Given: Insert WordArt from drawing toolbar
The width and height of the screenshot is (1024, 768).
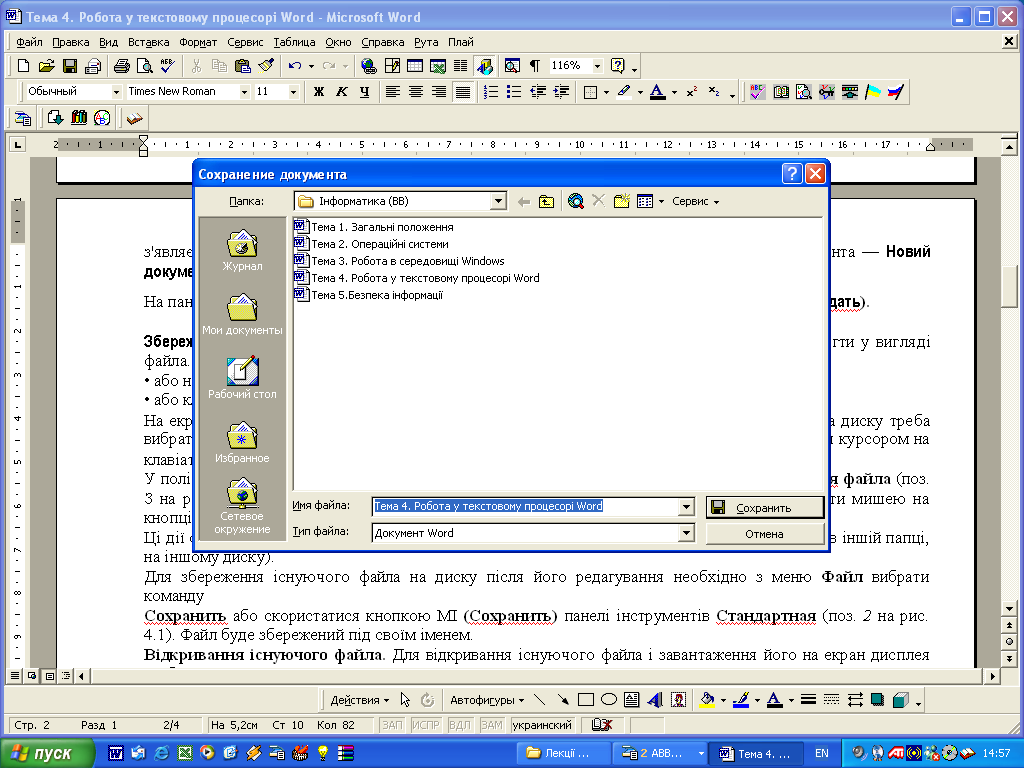Looking at the screenshot, I should (x=655, y=700).
